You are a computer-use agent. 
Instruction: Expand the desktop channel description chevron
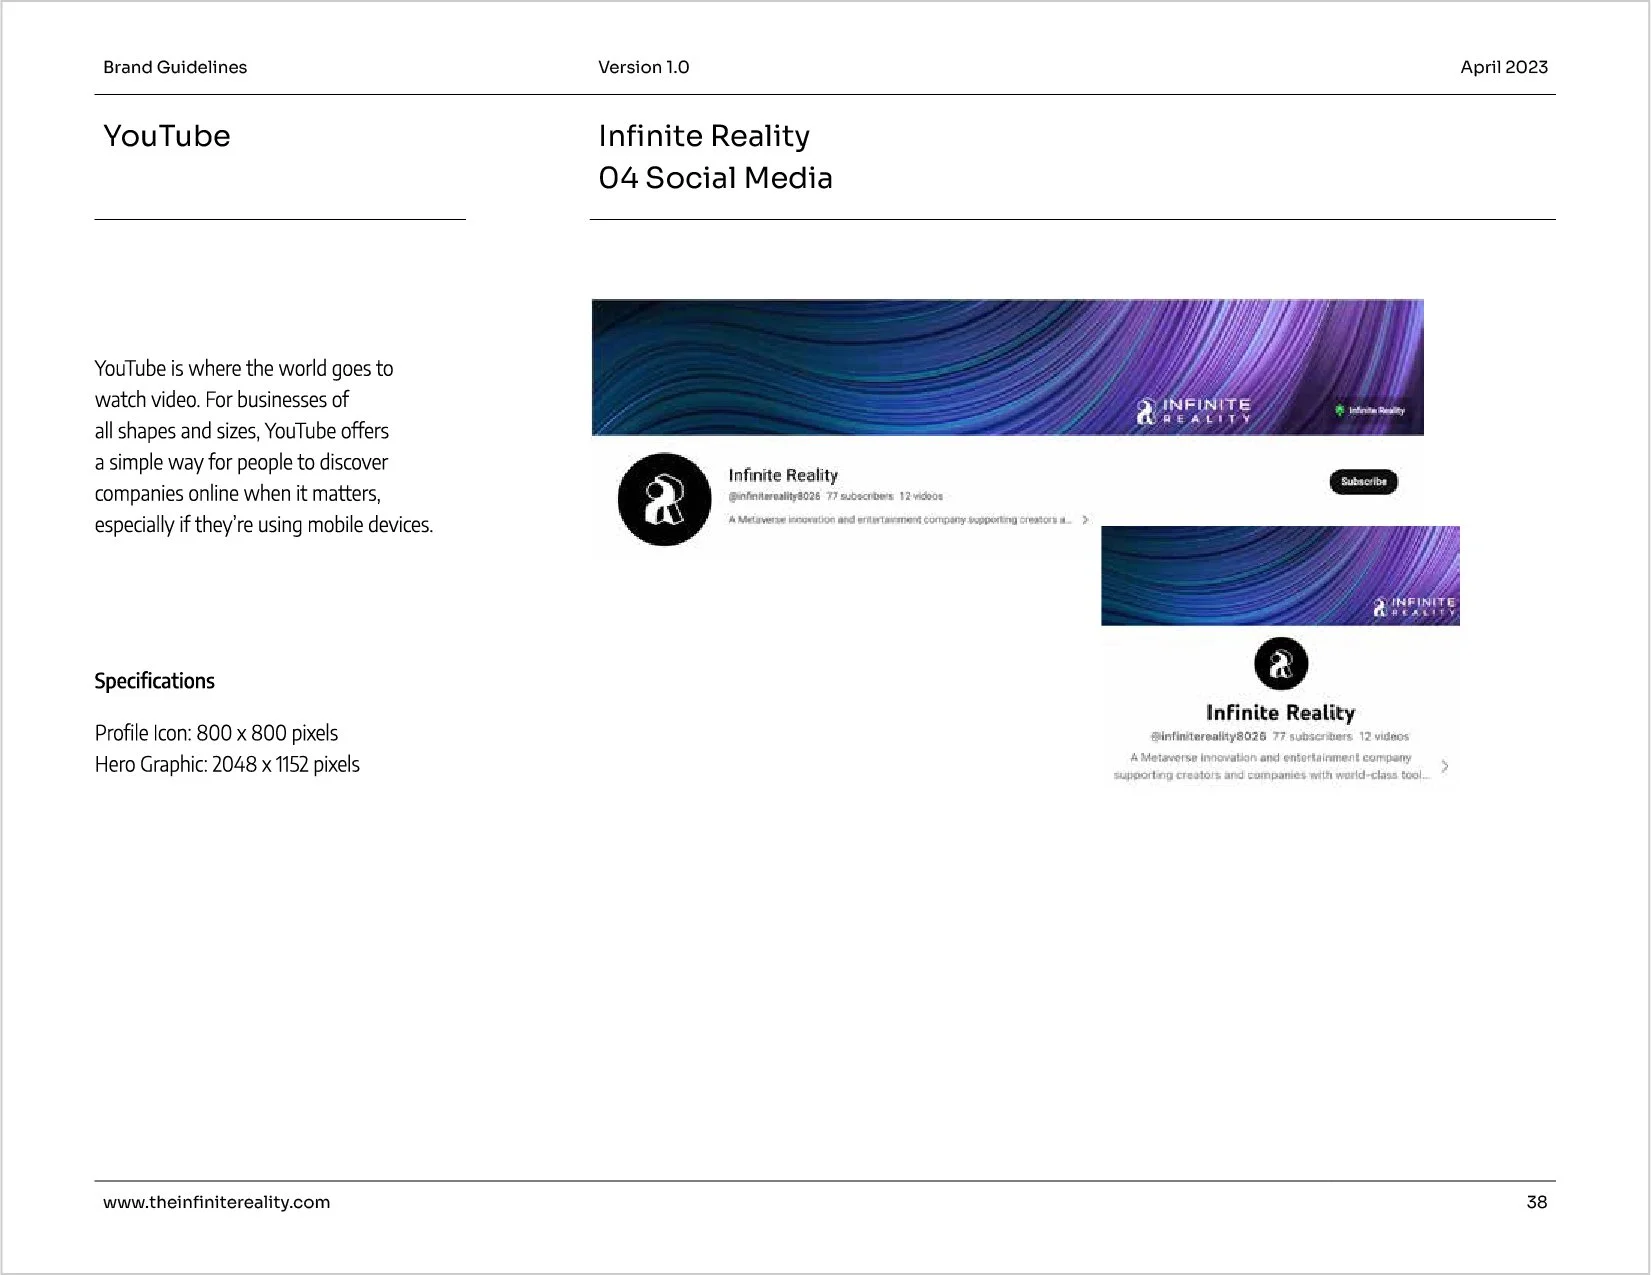coord(1085,520)
